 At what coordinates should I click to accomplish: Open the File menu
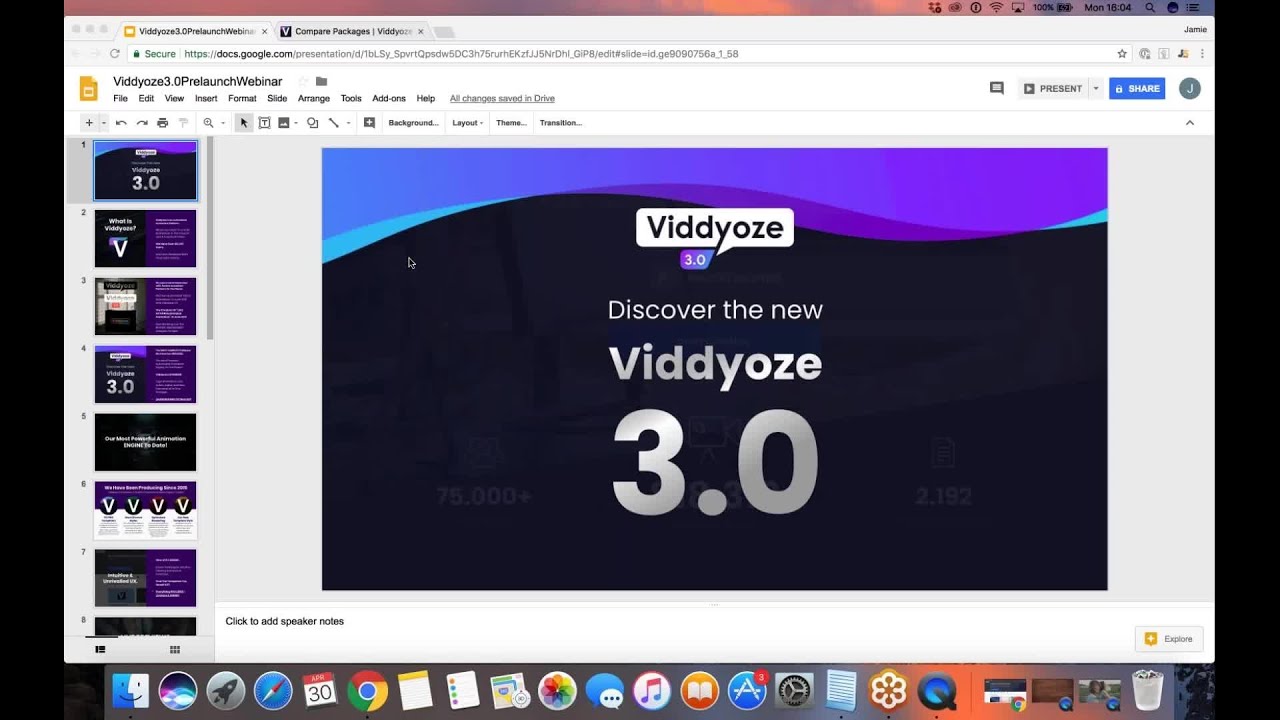[x=120, y=99]
